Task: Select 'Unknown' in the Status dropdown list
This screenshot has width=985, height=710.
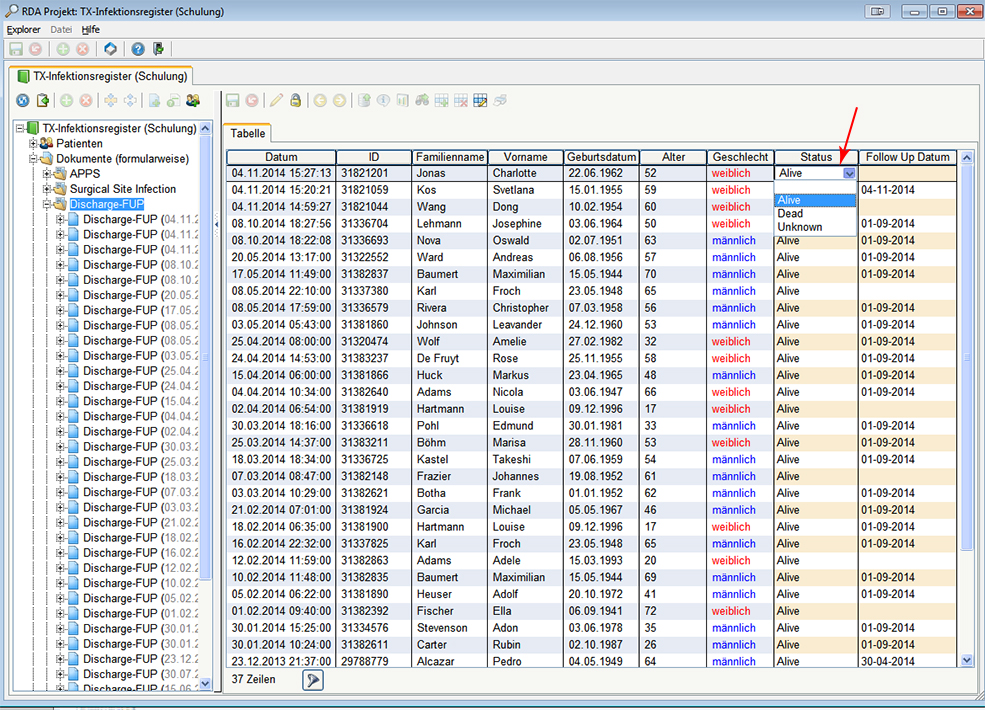Action: 799,227
